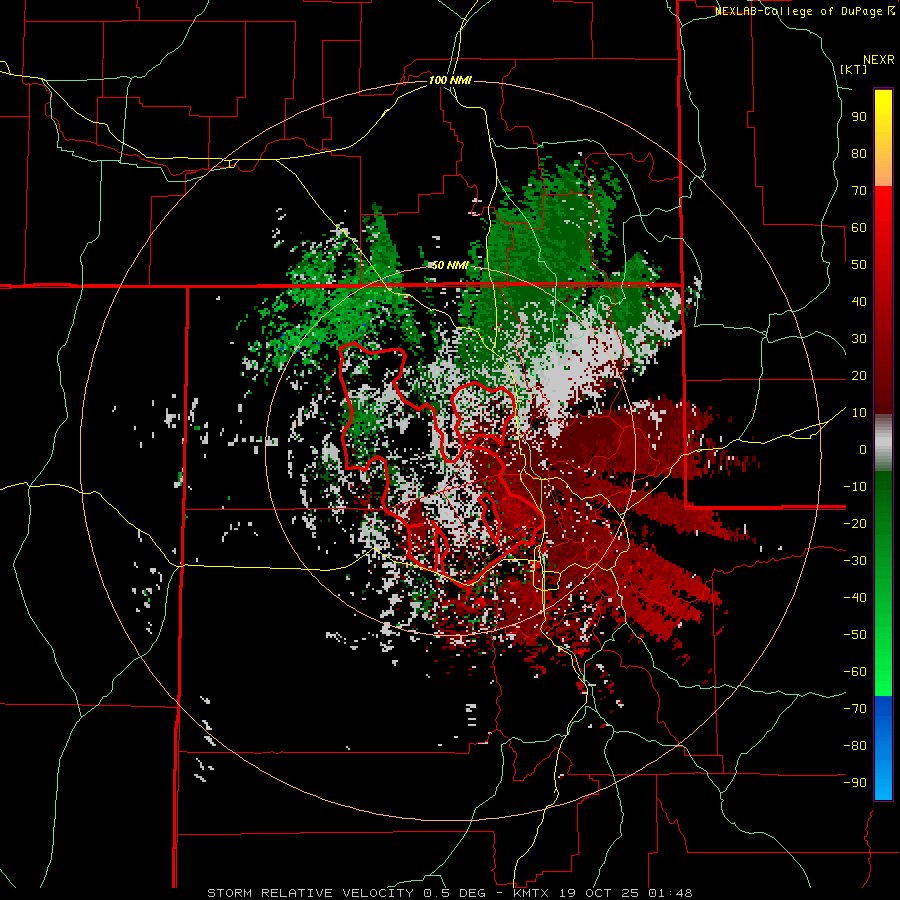Click the NEXLAB-College of DuPage watermark text
Viewport: 900px width, 900px height.
coord(804,11)
